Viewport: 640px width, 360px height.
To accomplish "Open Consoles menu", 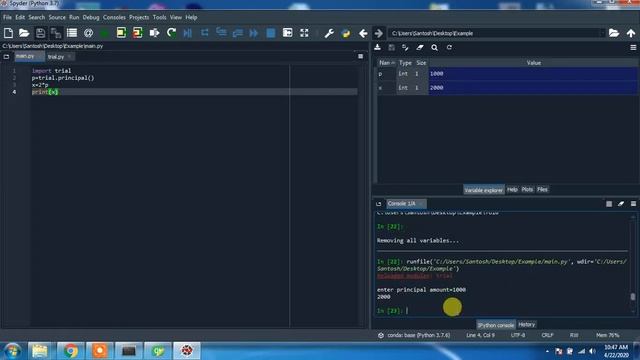I will click(x=114, y=17).
